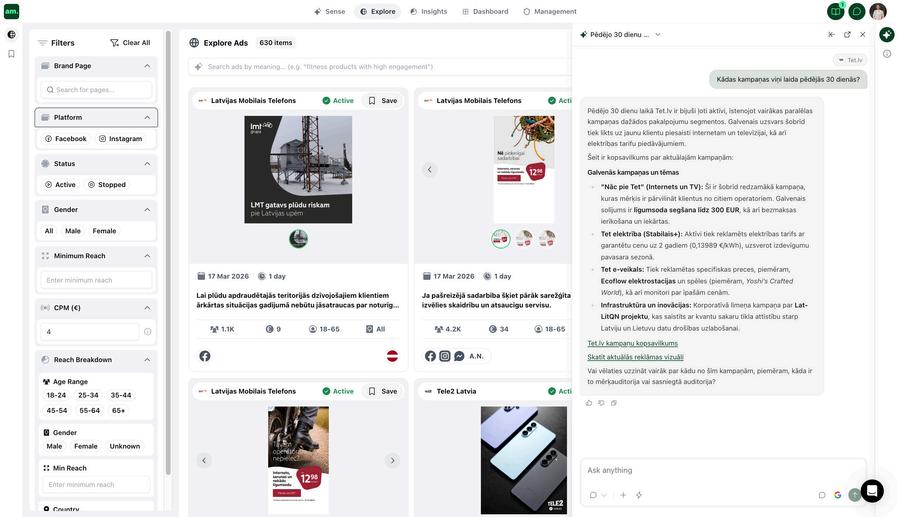Open the green chat bubble icon in the top bar

[856, 11]
